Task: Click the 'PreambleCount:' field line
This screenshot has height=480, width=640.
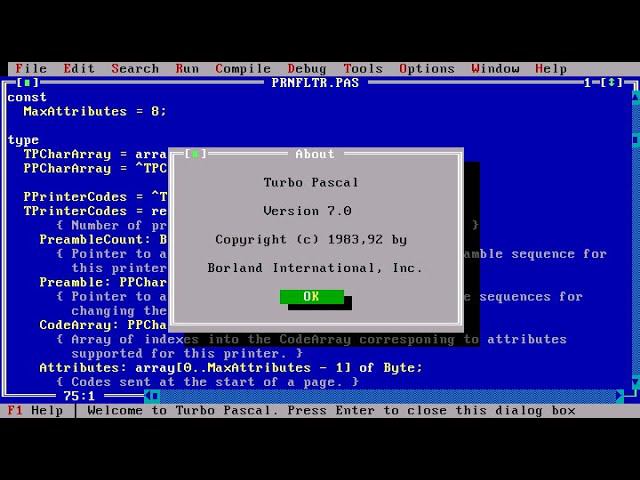Action: (103, 239)
